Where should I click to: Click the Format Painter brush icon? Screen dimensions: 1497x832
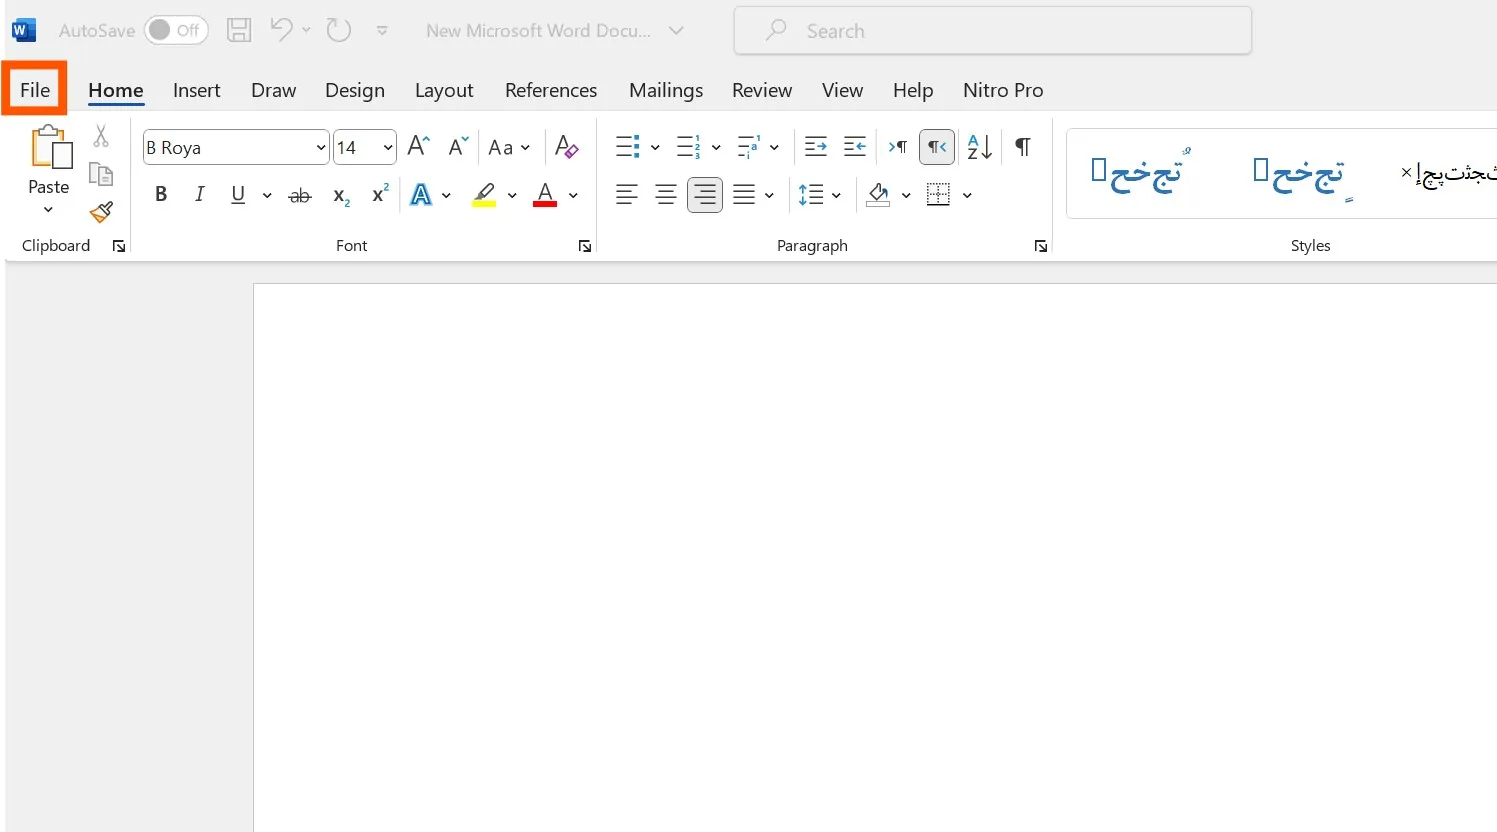(x=101, y=212)
